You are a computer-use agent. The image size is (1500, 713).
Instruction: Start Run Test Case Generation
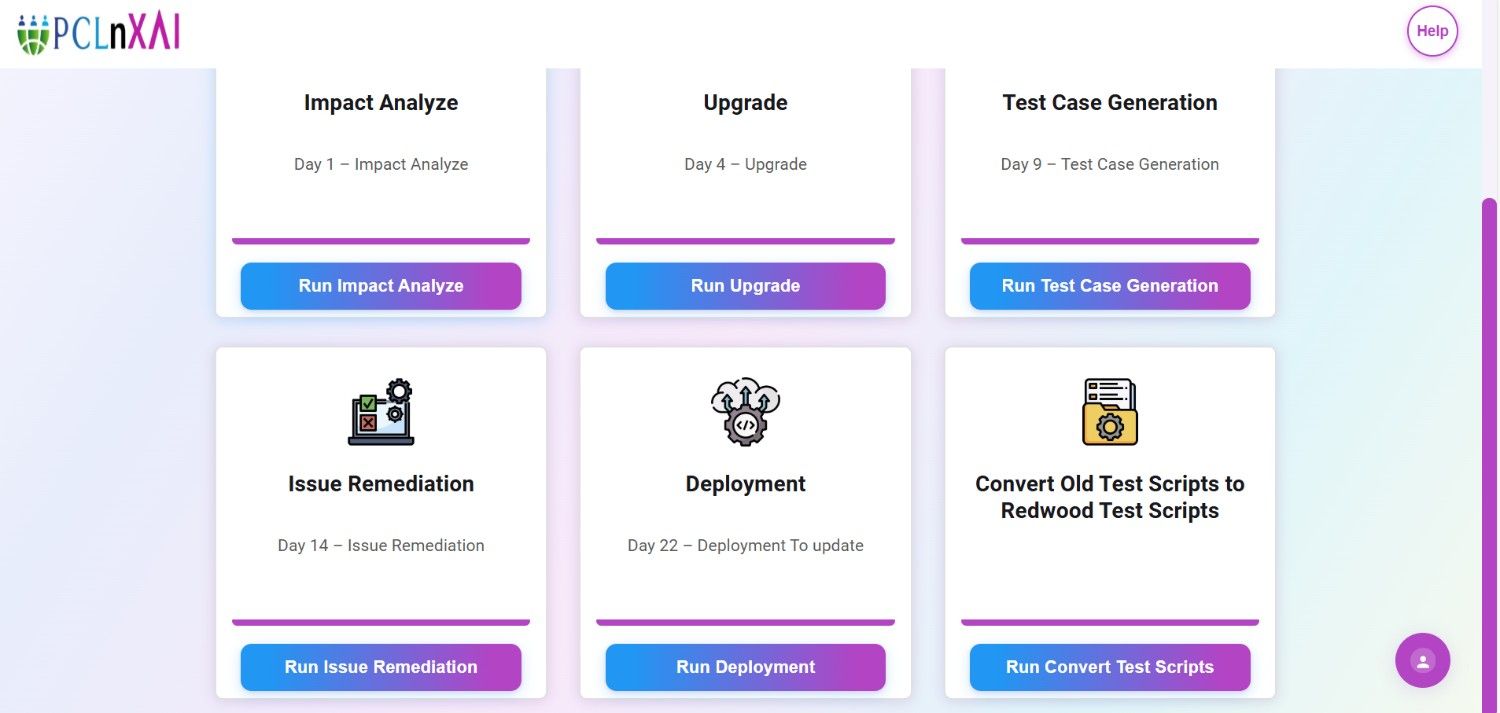click(1110, 286)
